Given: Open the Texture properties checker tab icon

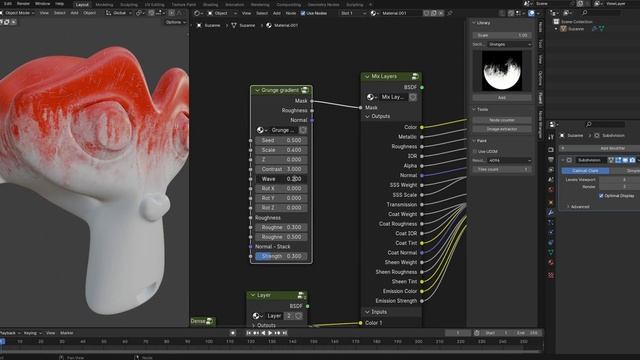Looking at the screenshot, I should [x=551, y=275].
